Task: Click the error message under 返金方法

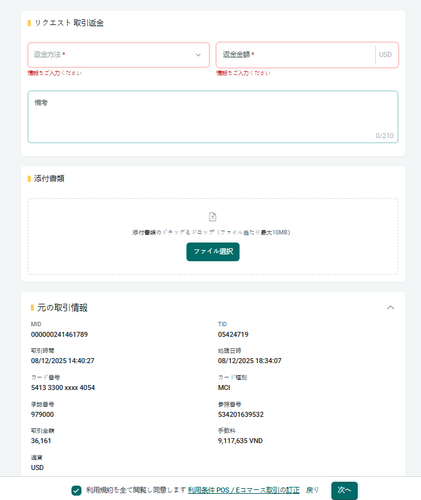Action: [55, 73]
